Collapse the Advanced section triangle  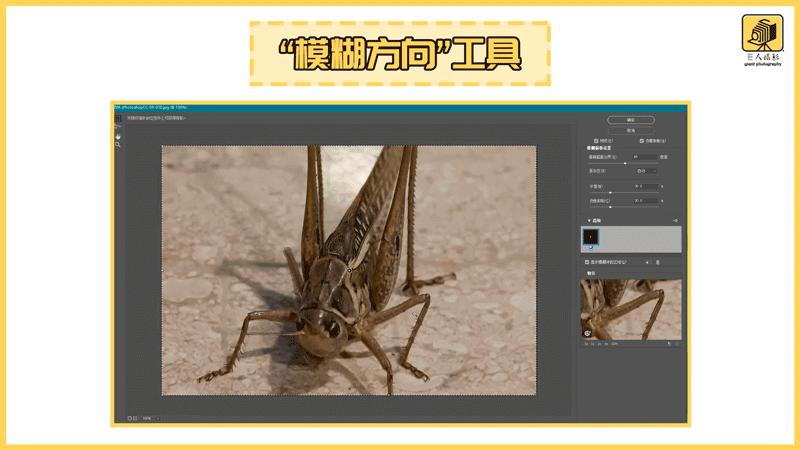tap(589, 221)
